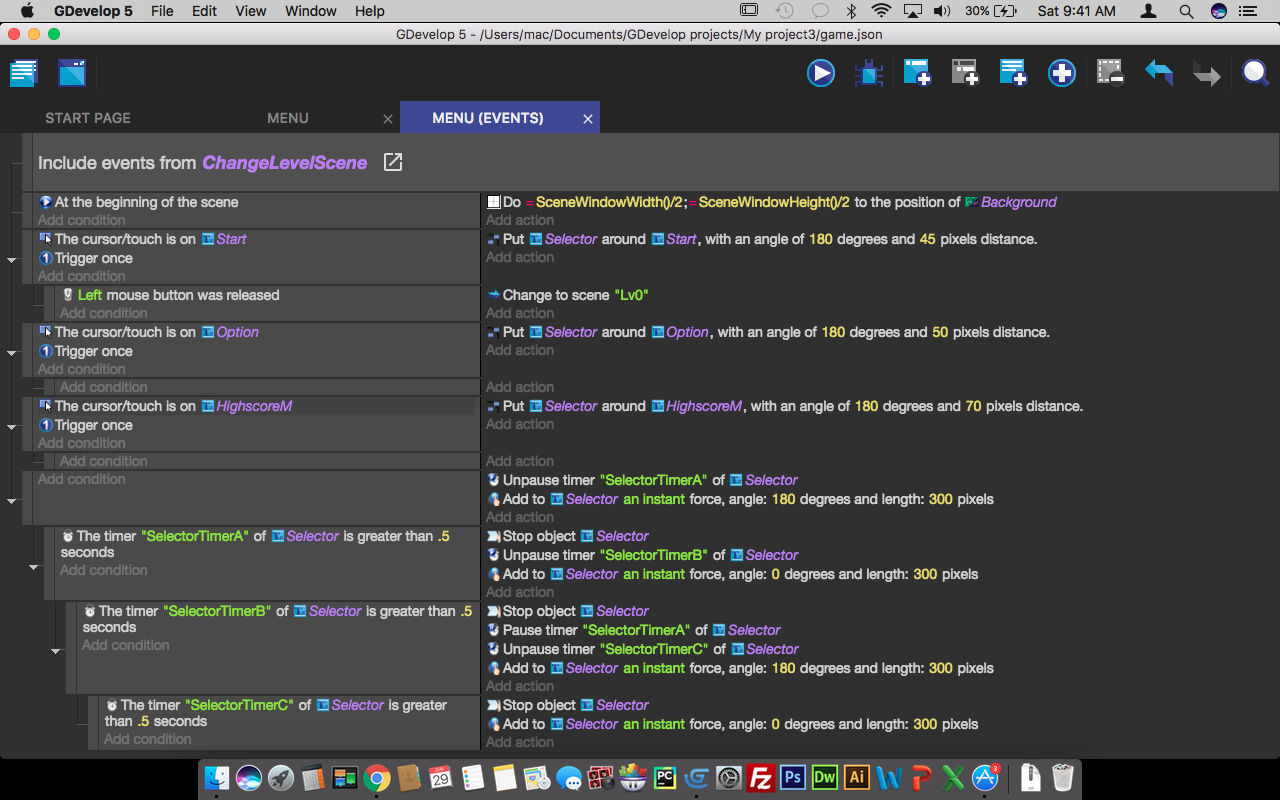1280x800 pixels.
Task: Switch to the MENU scene tab
Action: (x=288, y=118)
